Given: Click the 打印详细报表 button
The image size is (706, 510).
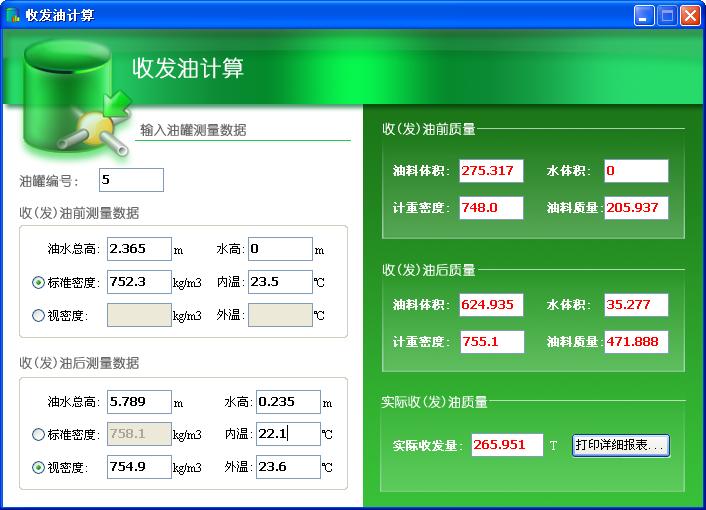Looking at the screenshot, I should click(621, 445).
